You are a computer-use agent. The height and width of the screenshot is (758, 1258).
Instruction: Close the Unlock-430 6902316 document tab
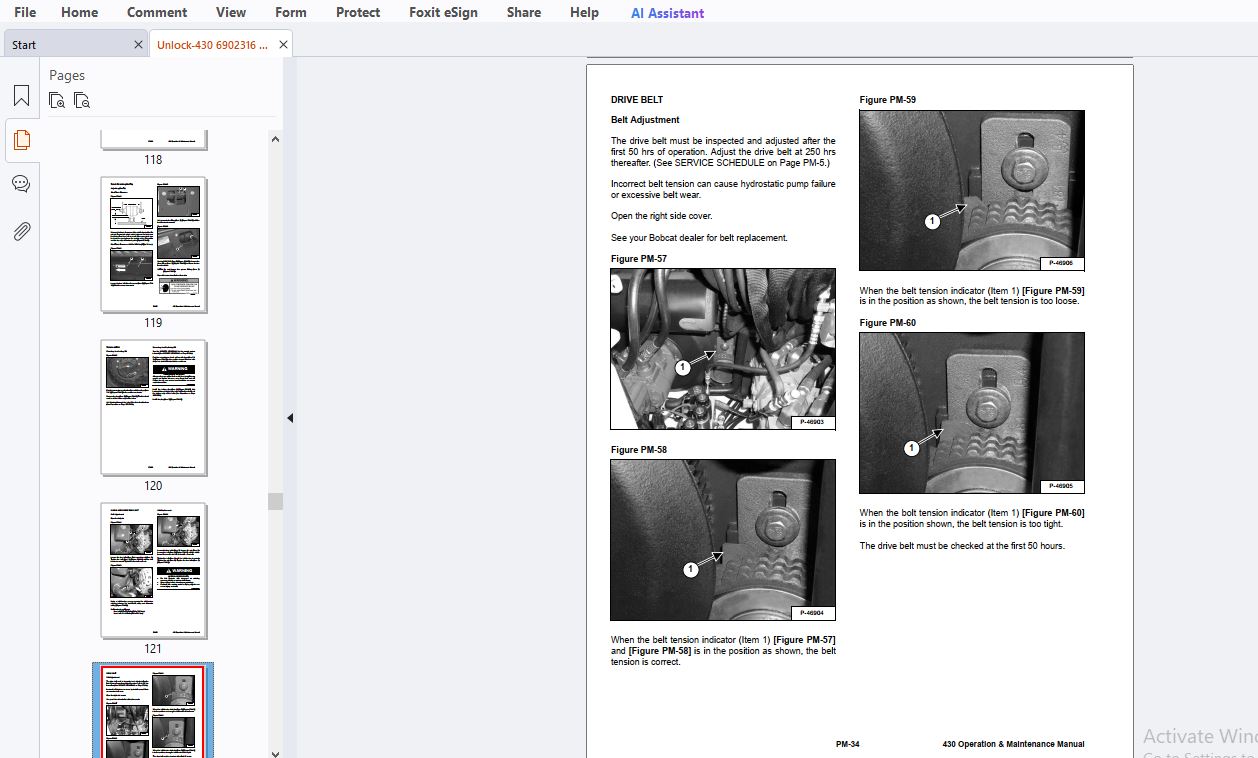tap(283, 45)
